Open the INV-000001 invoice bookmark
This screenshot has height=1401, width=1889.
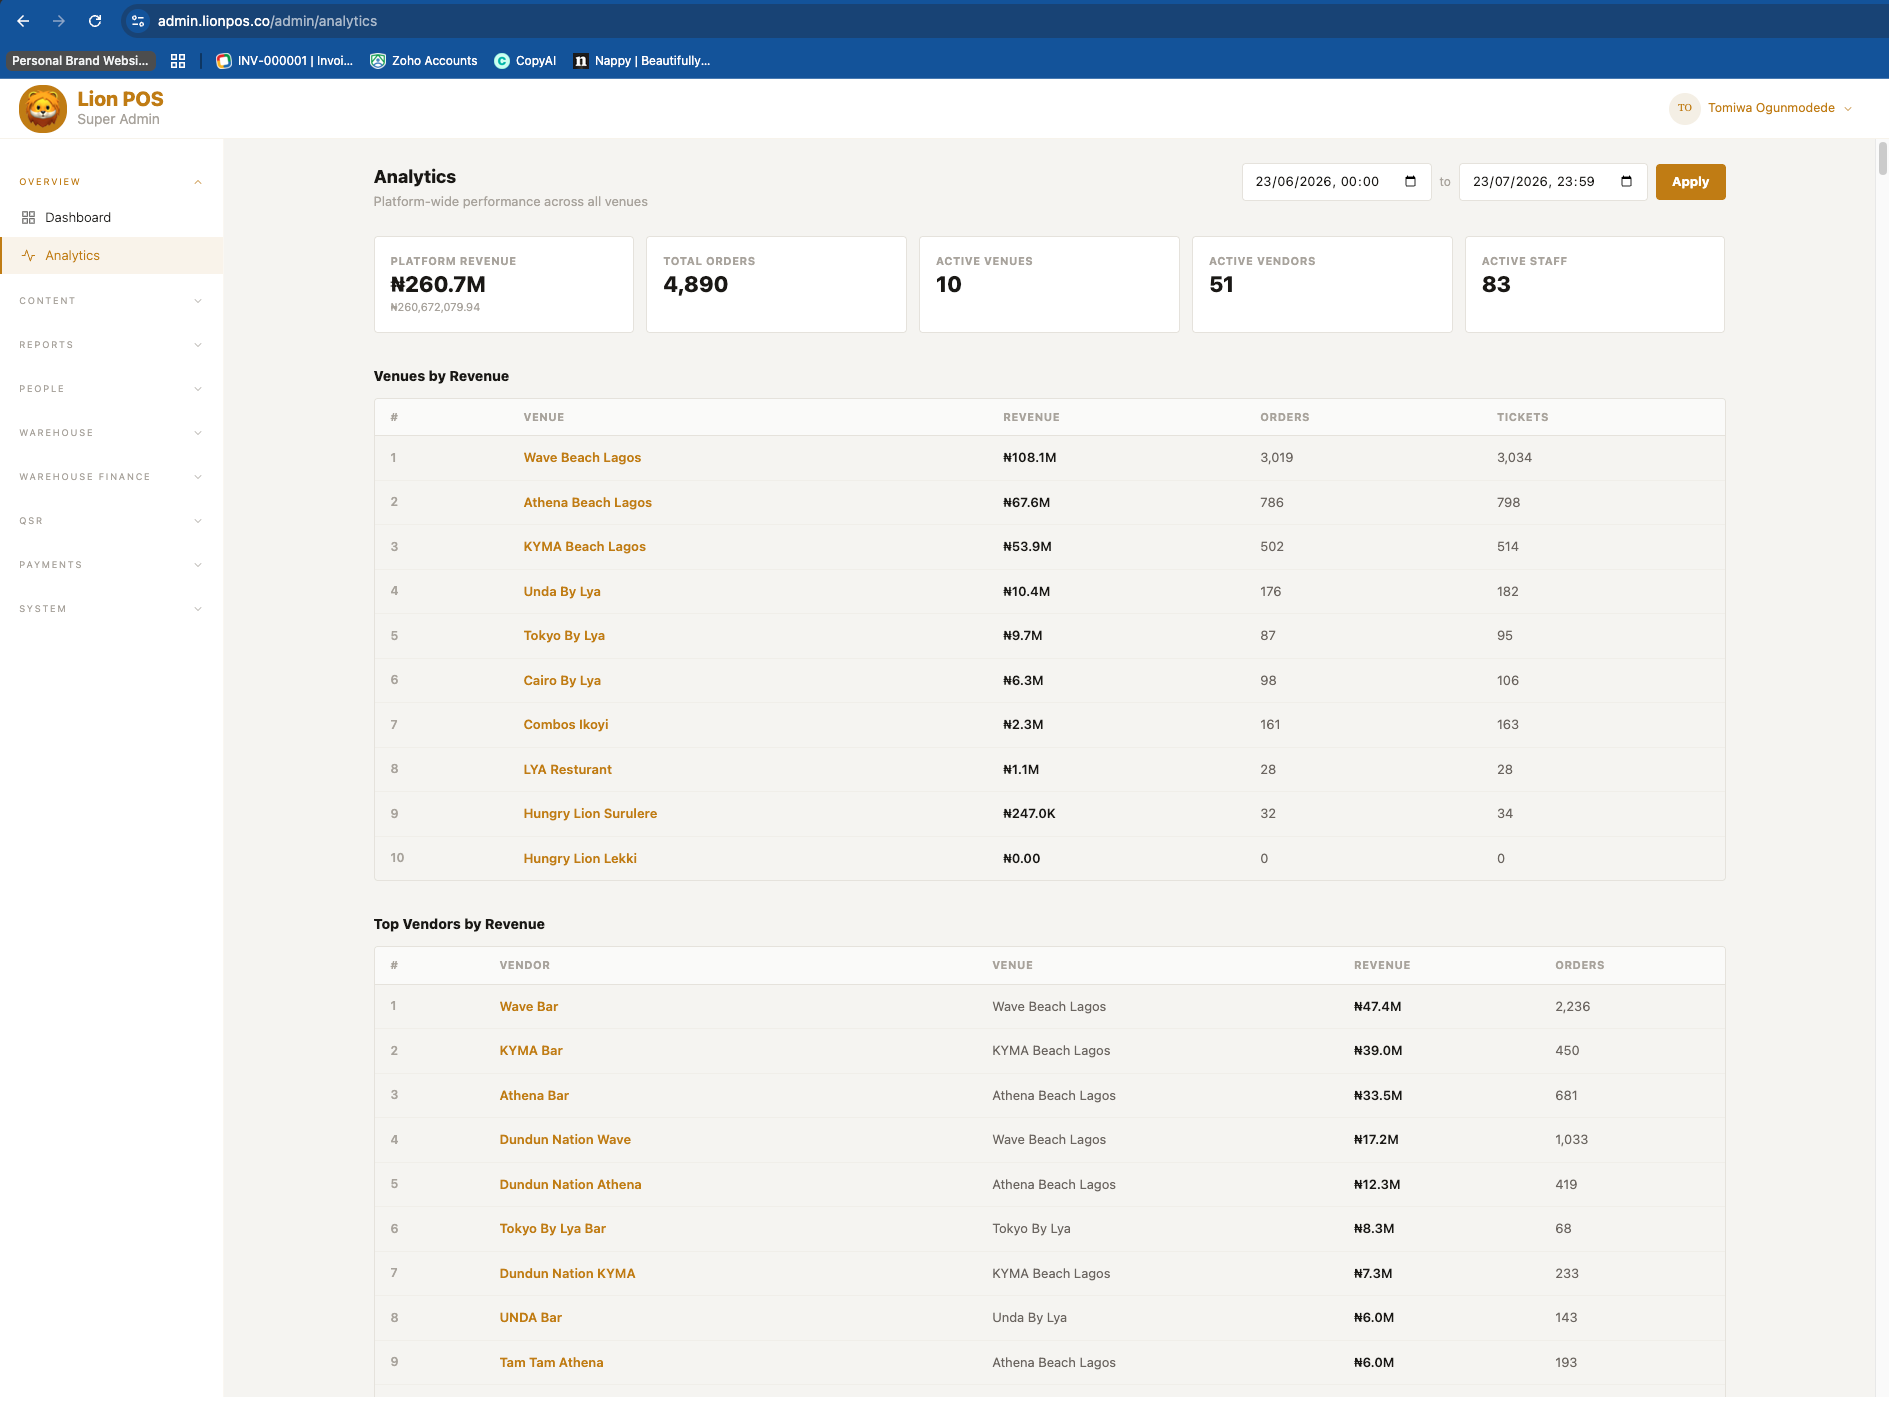pos(285,61)
